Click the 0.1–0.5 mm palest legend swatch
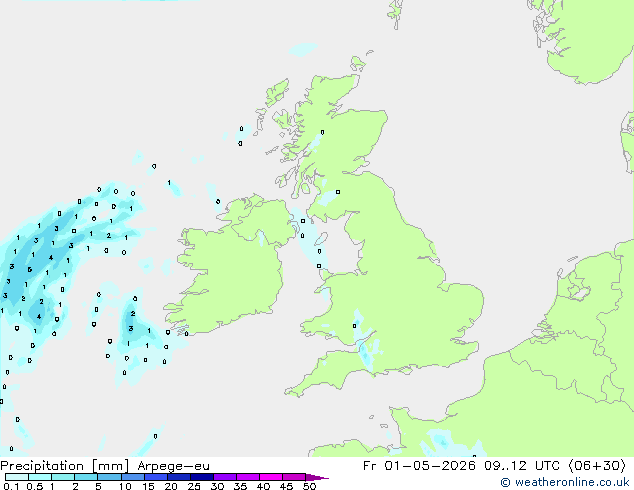 17,477
